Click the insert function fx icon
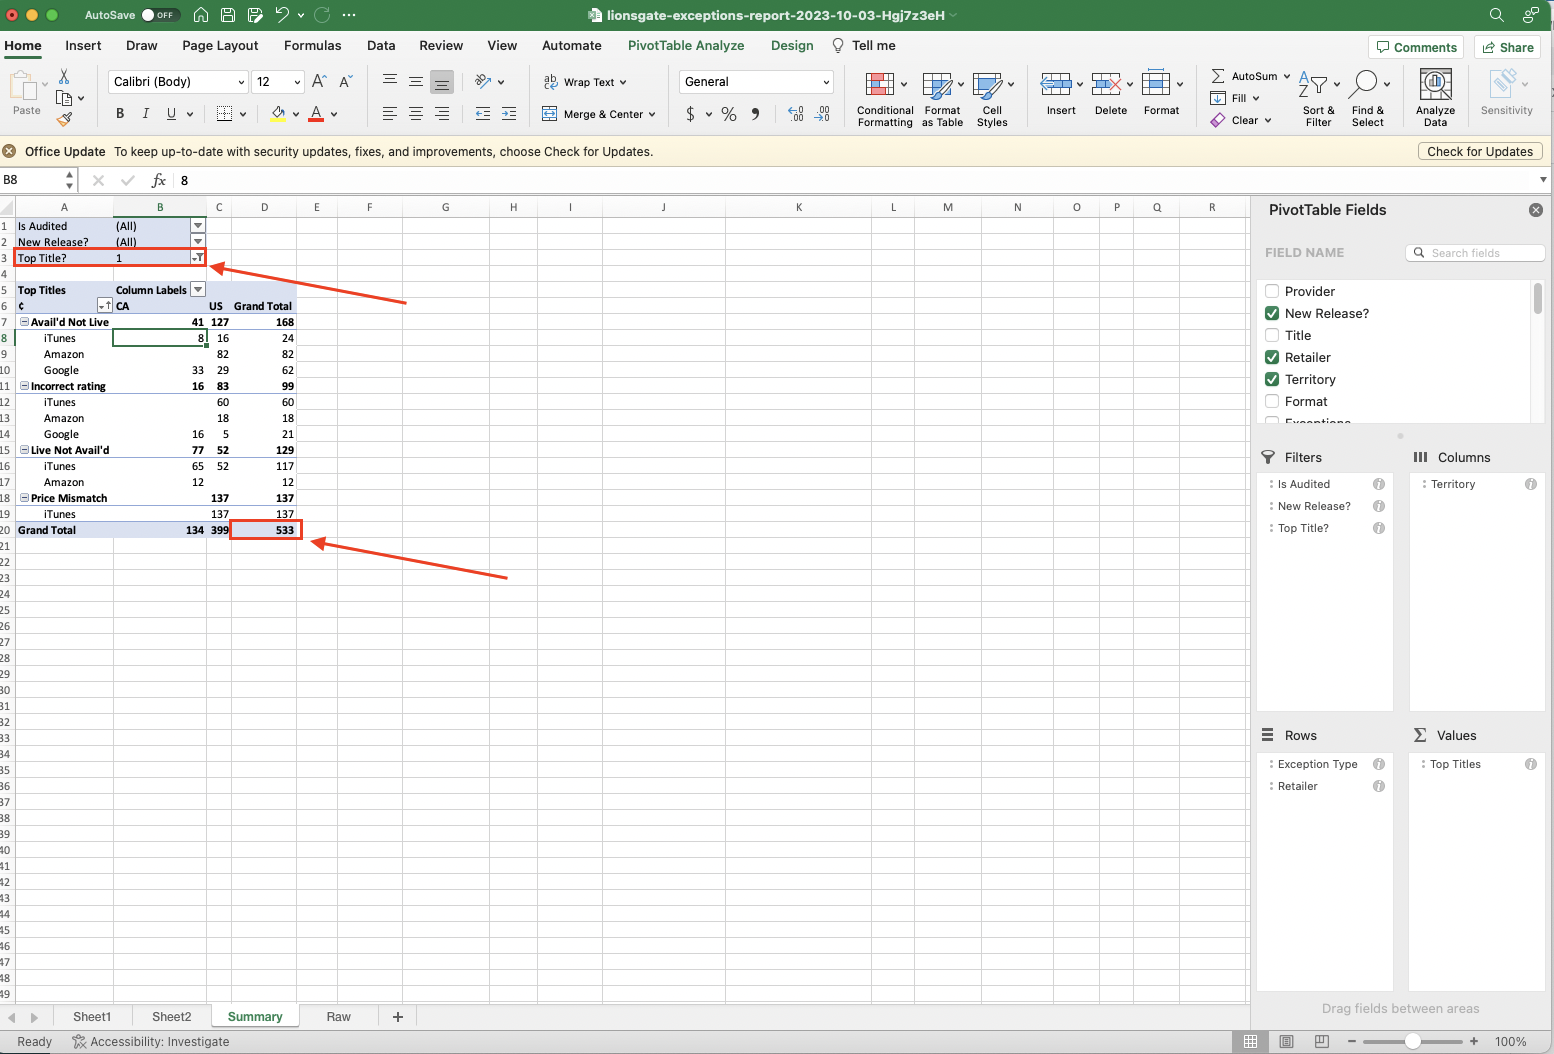 pos(158,180)
